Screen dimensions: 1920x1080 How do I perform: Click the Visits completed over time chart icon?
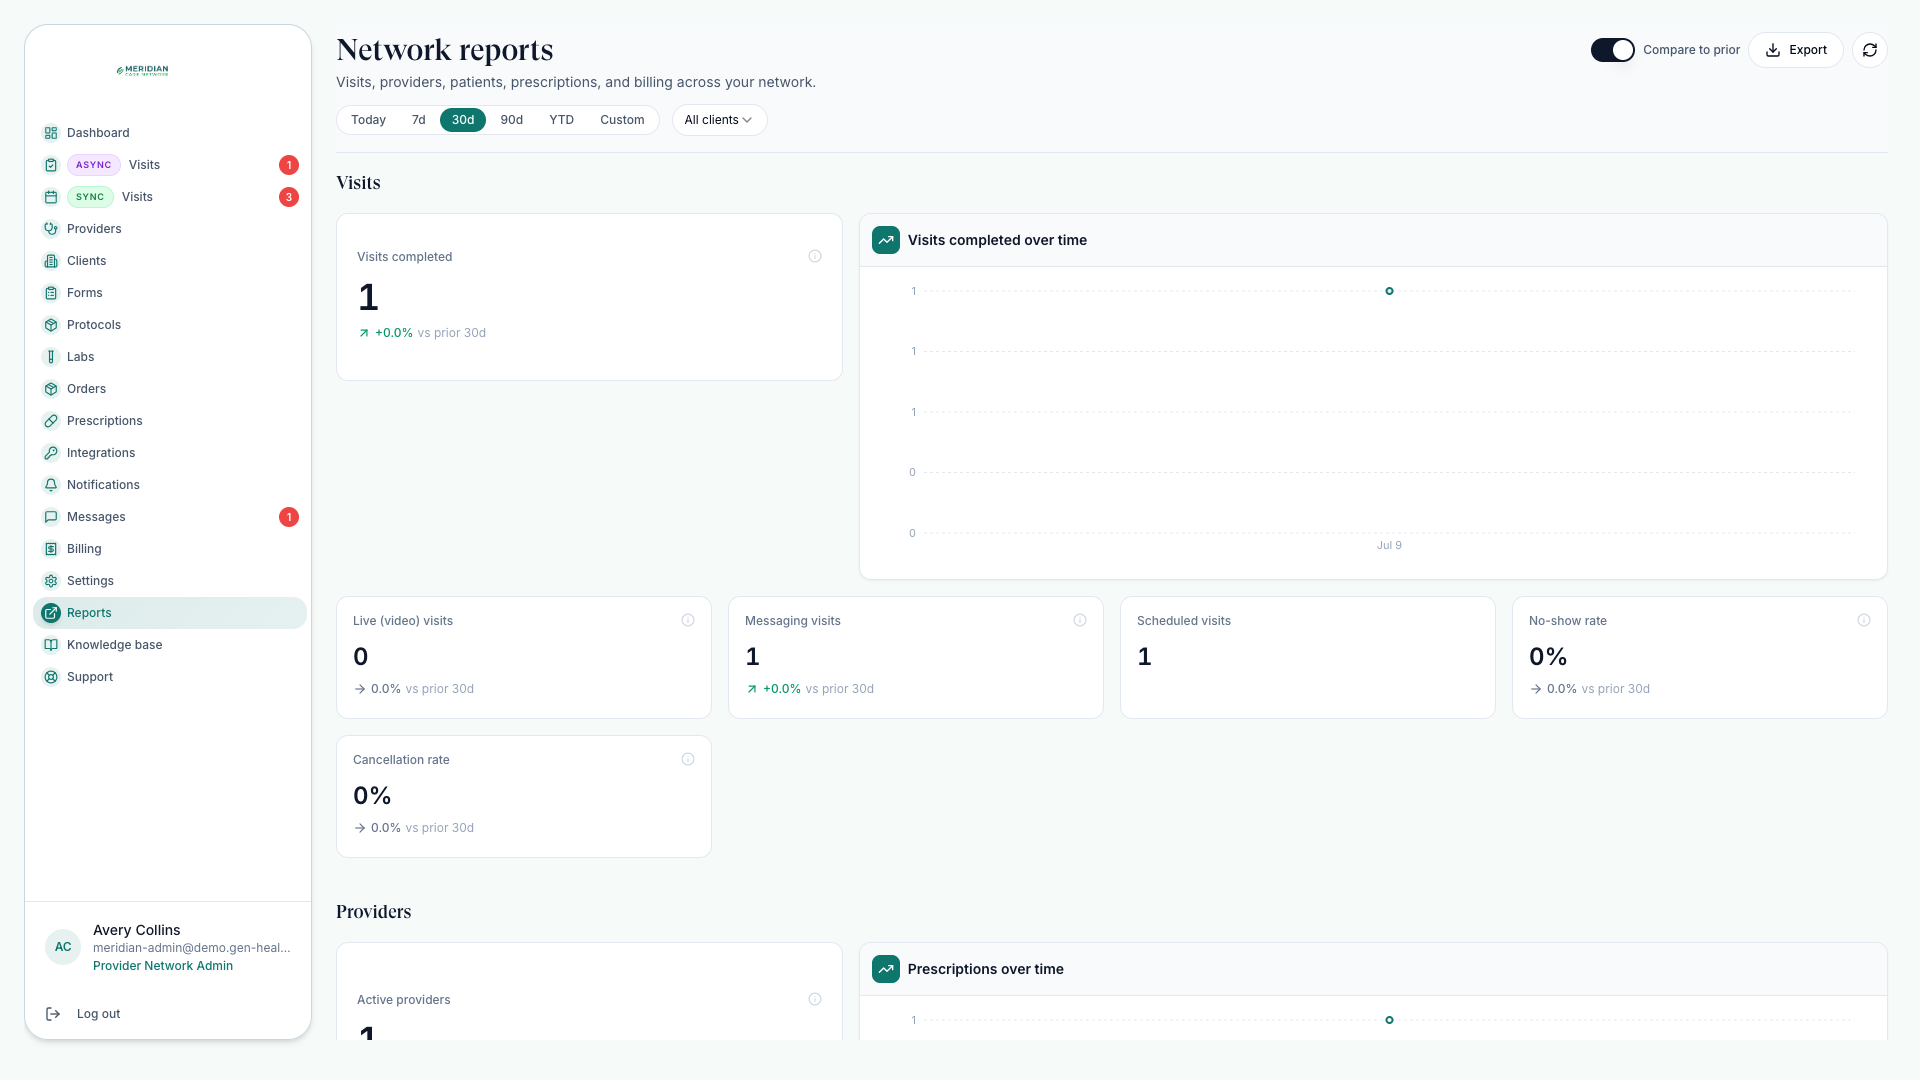(x=886, y=240)
